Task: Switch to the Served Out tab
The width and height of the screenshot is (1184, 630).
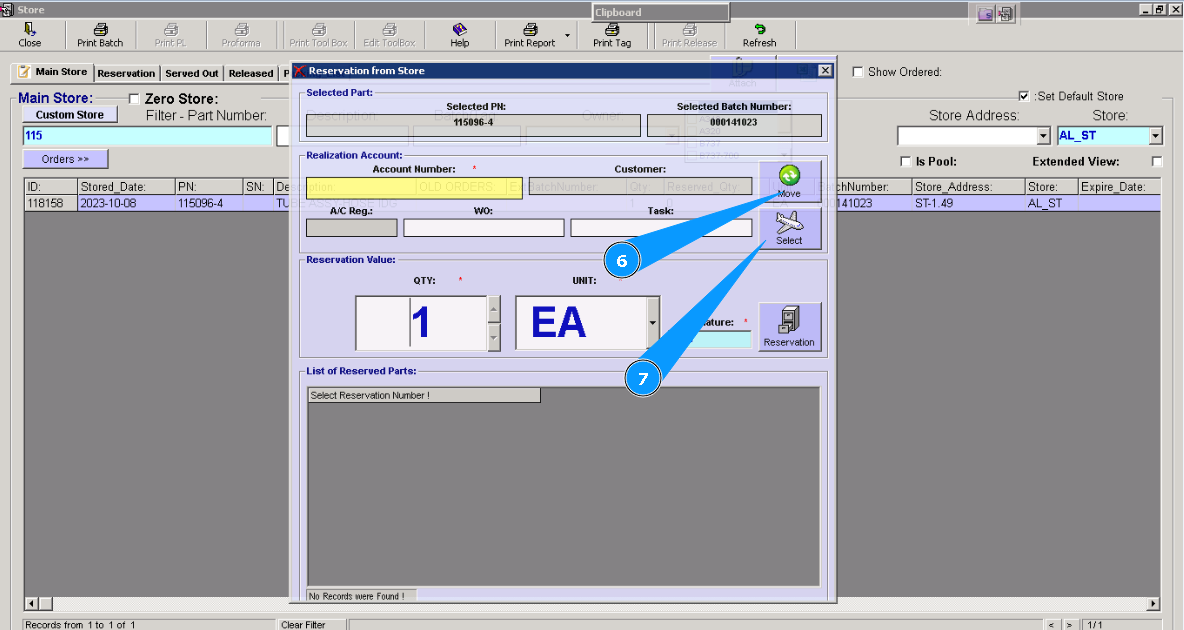Action: click(x=191, y=73)
